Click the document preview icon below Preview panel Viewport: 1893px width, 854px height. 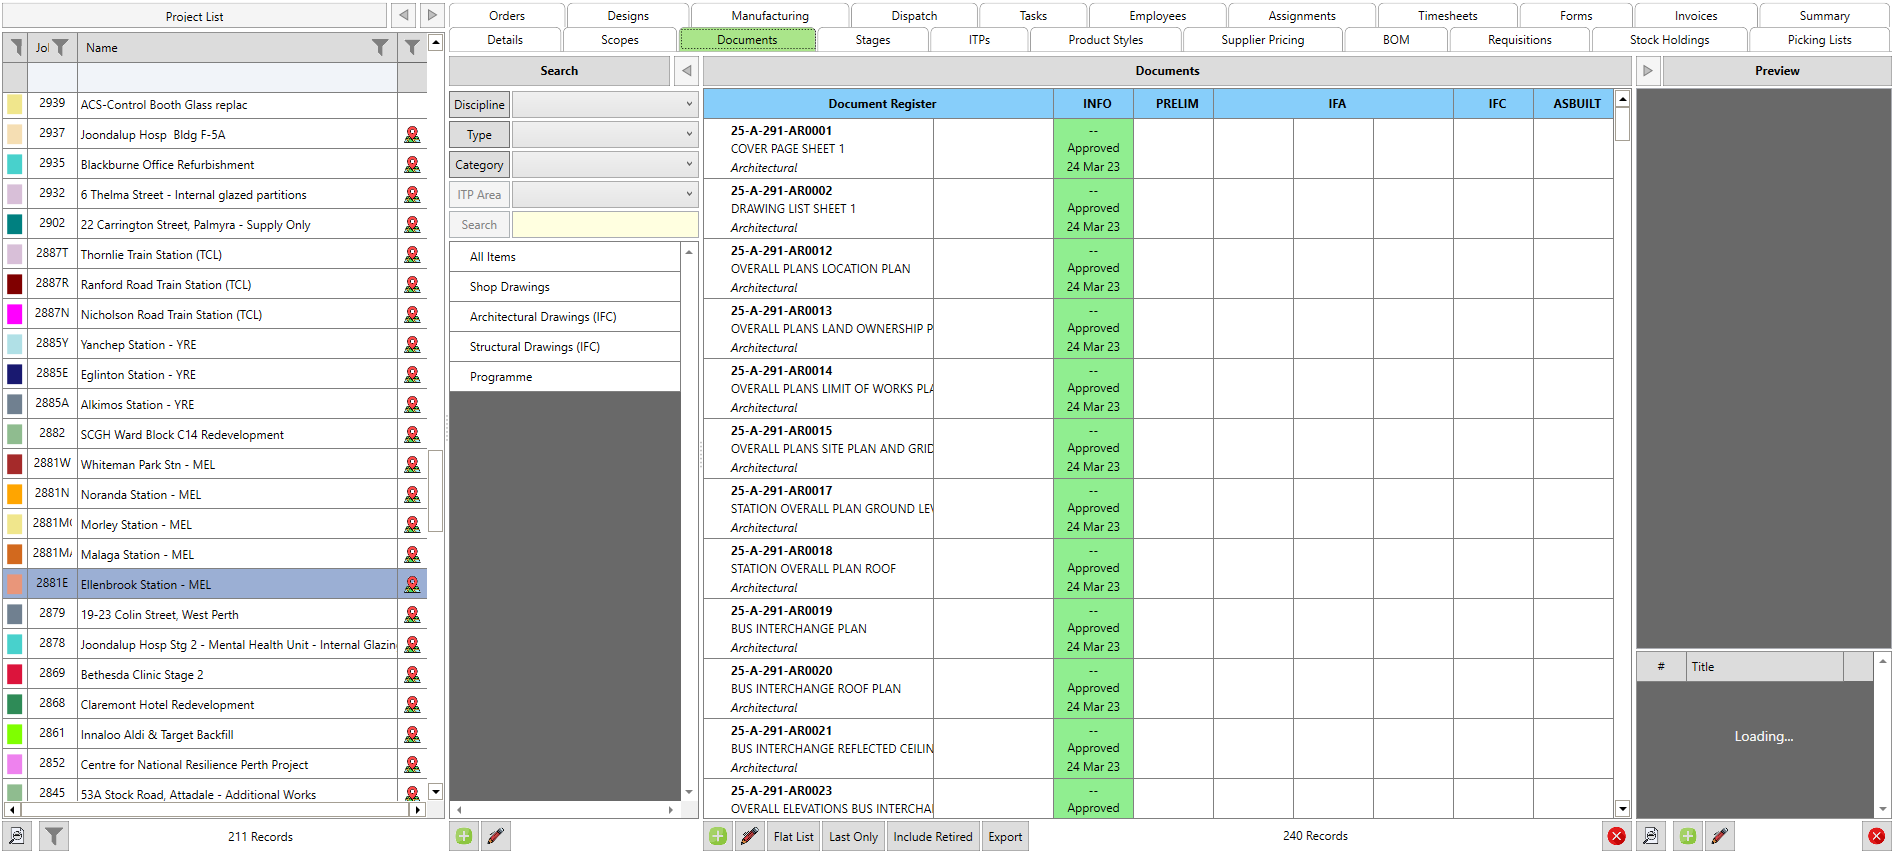click(1651, 836)
